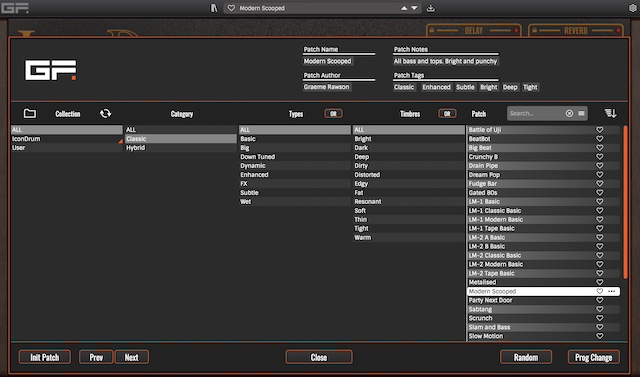Filter by Distorted timbre
This screenshot has height=377, width=640.
pos(409,175)
